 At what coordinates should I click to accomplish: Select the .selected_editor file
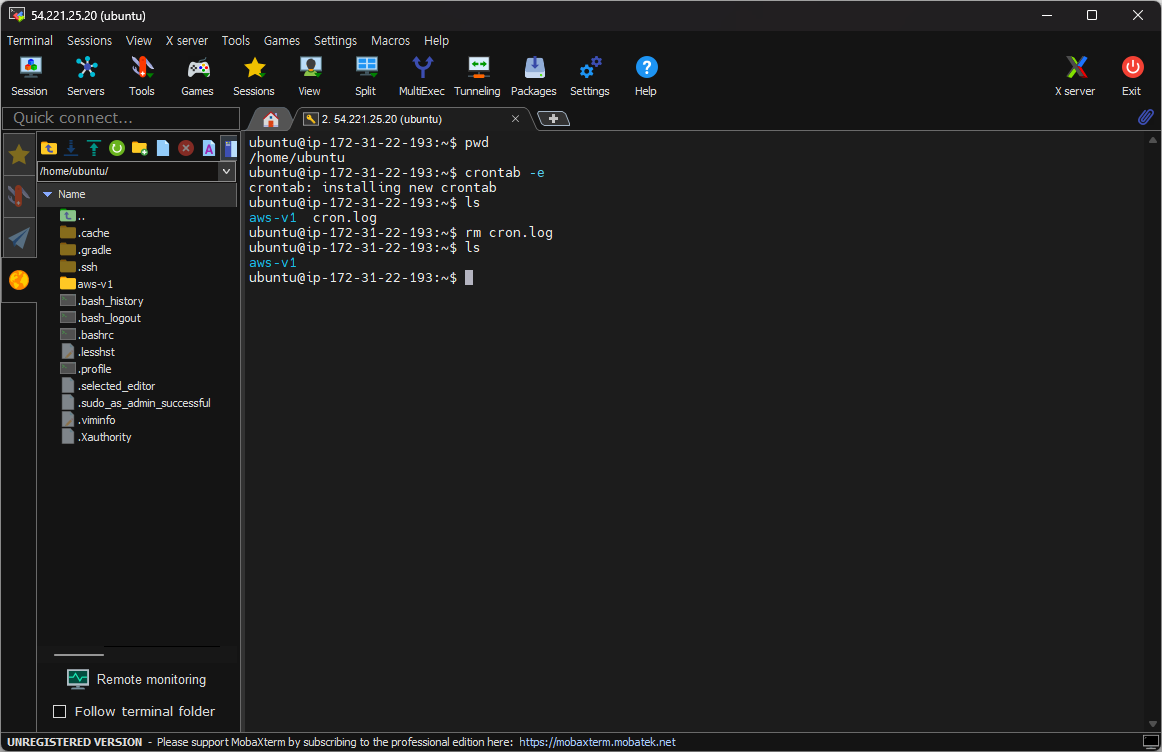tap(108, 386)
